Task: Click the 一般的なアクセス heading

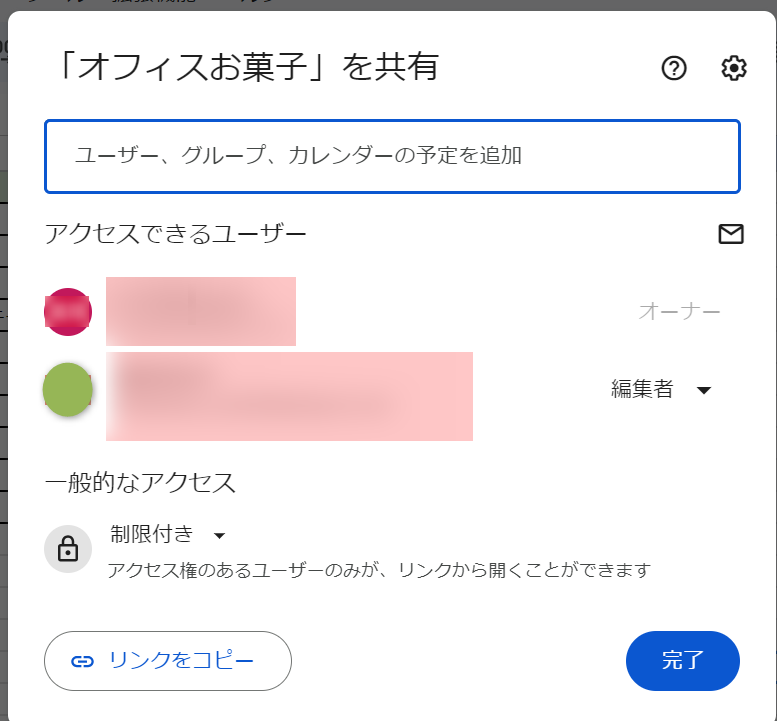Action: pyautogui.click(x=140, y=483)
